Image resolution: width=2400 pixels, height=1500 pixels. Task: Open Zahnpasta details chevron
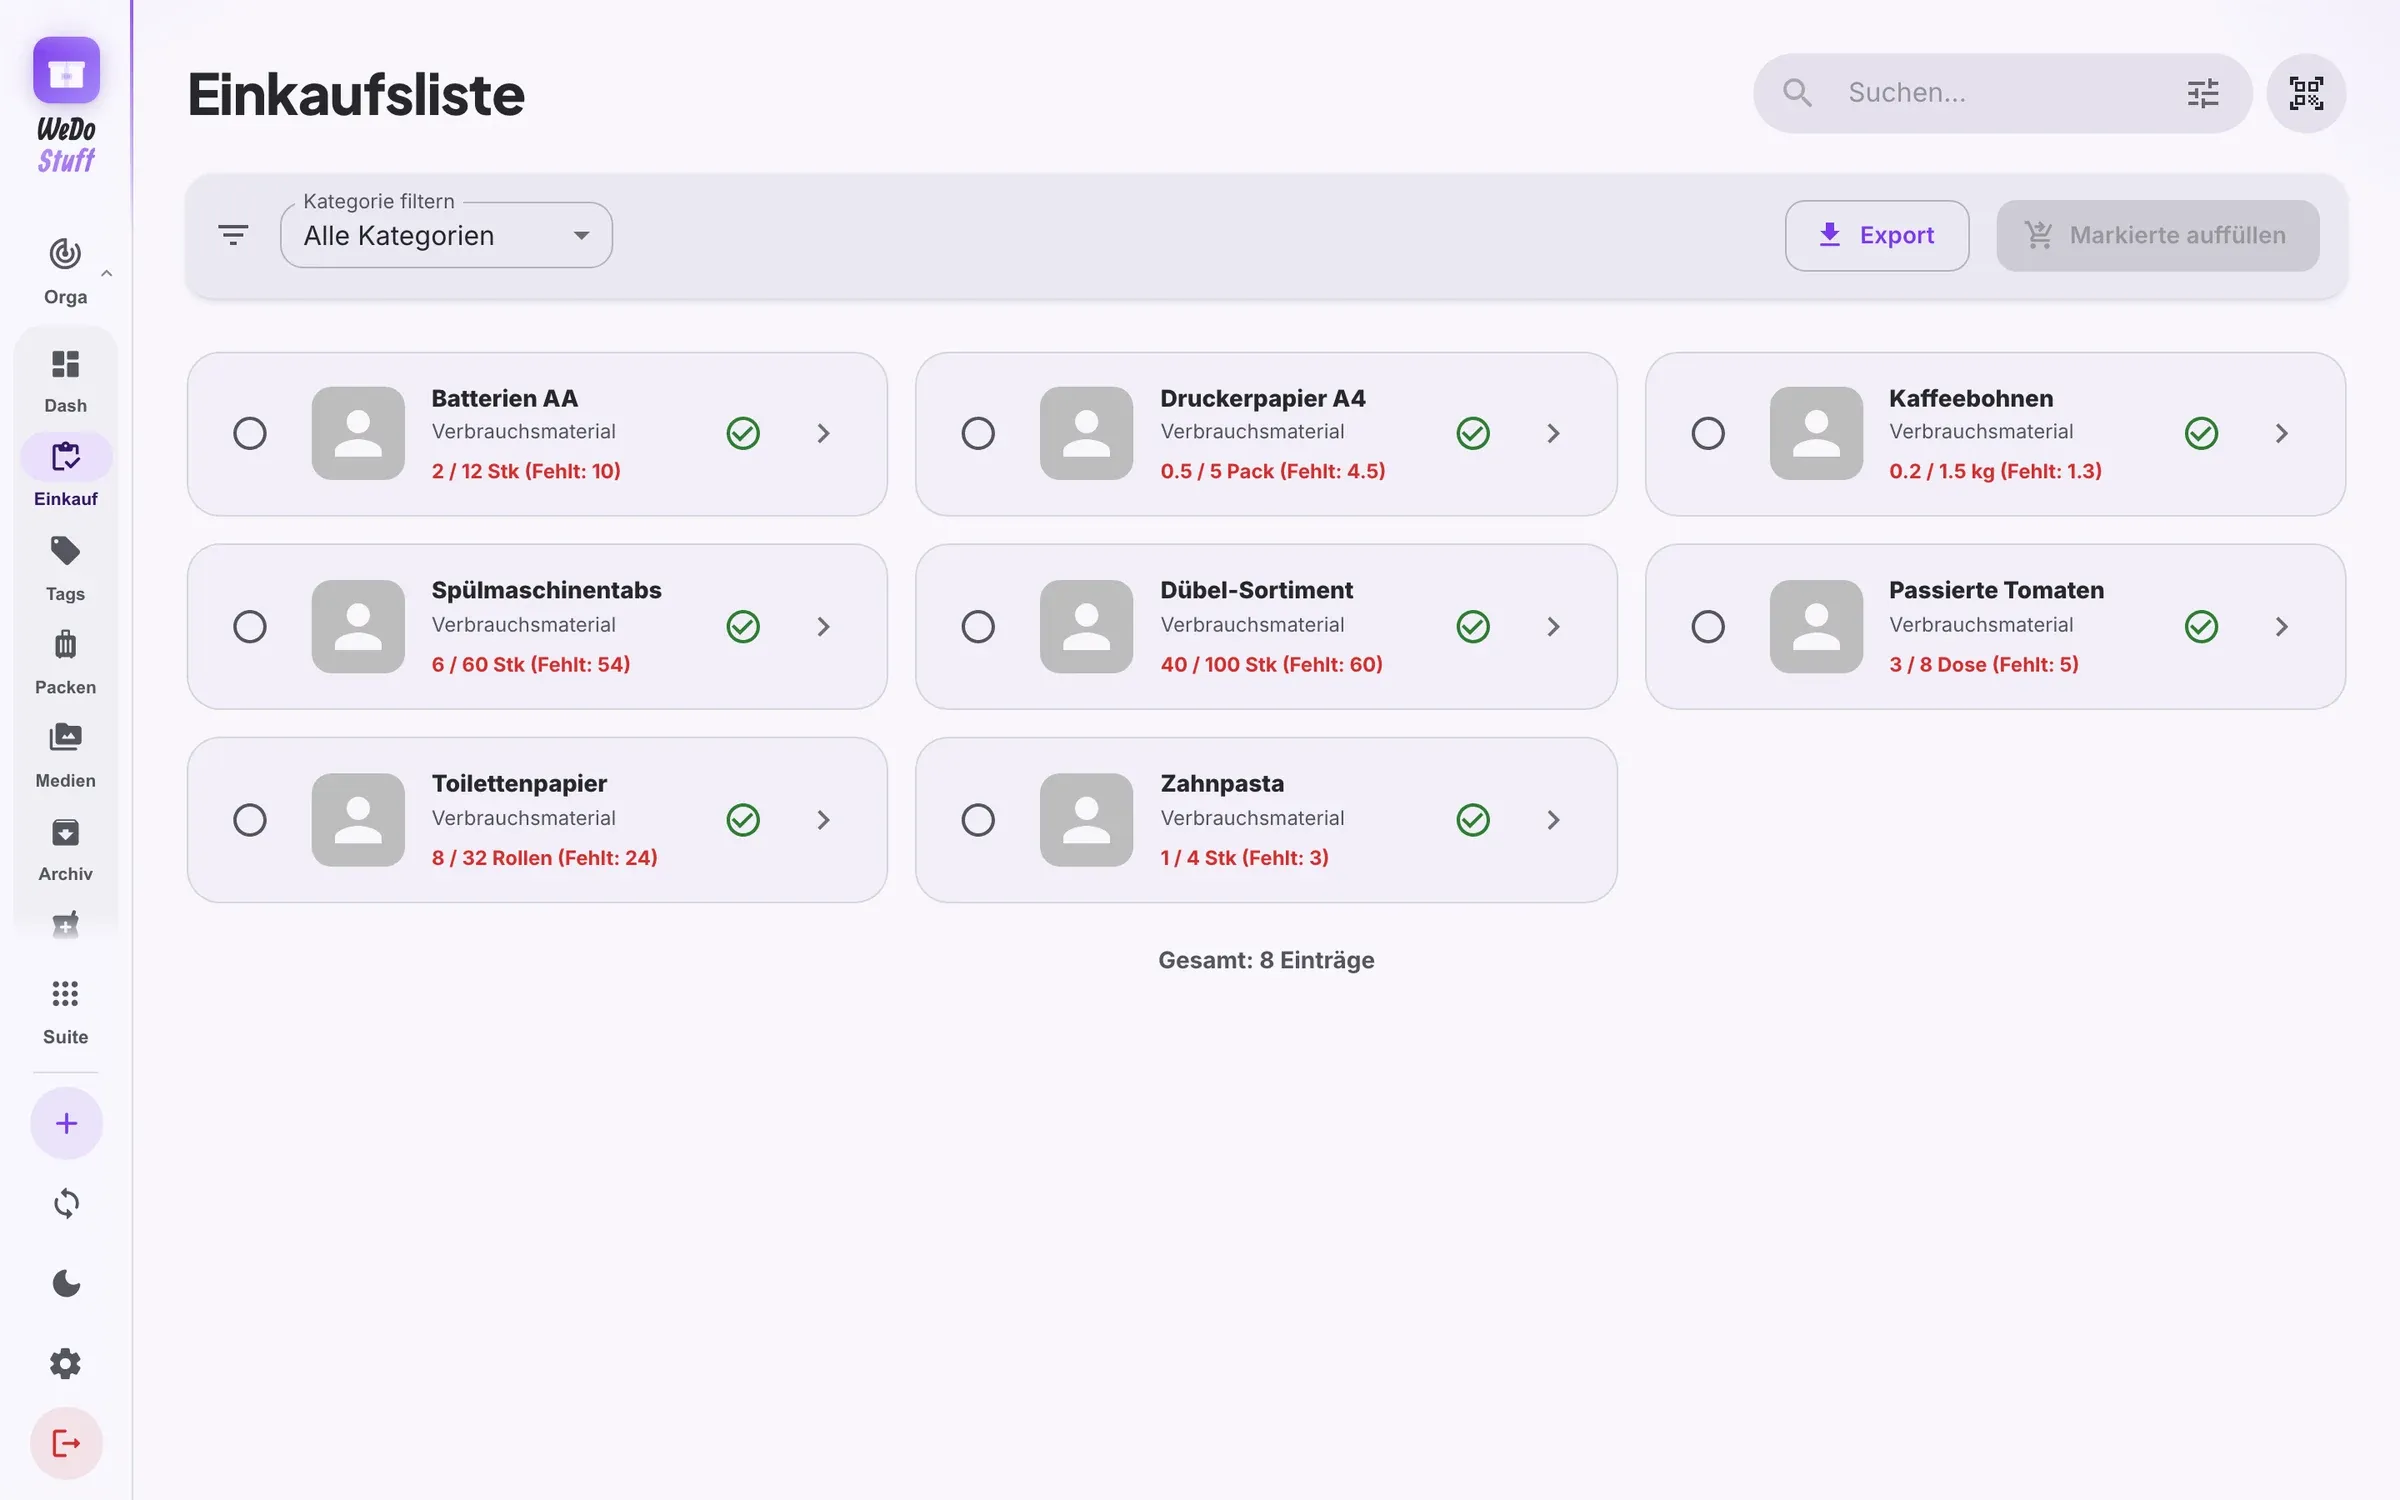[x=1553, y=820]
